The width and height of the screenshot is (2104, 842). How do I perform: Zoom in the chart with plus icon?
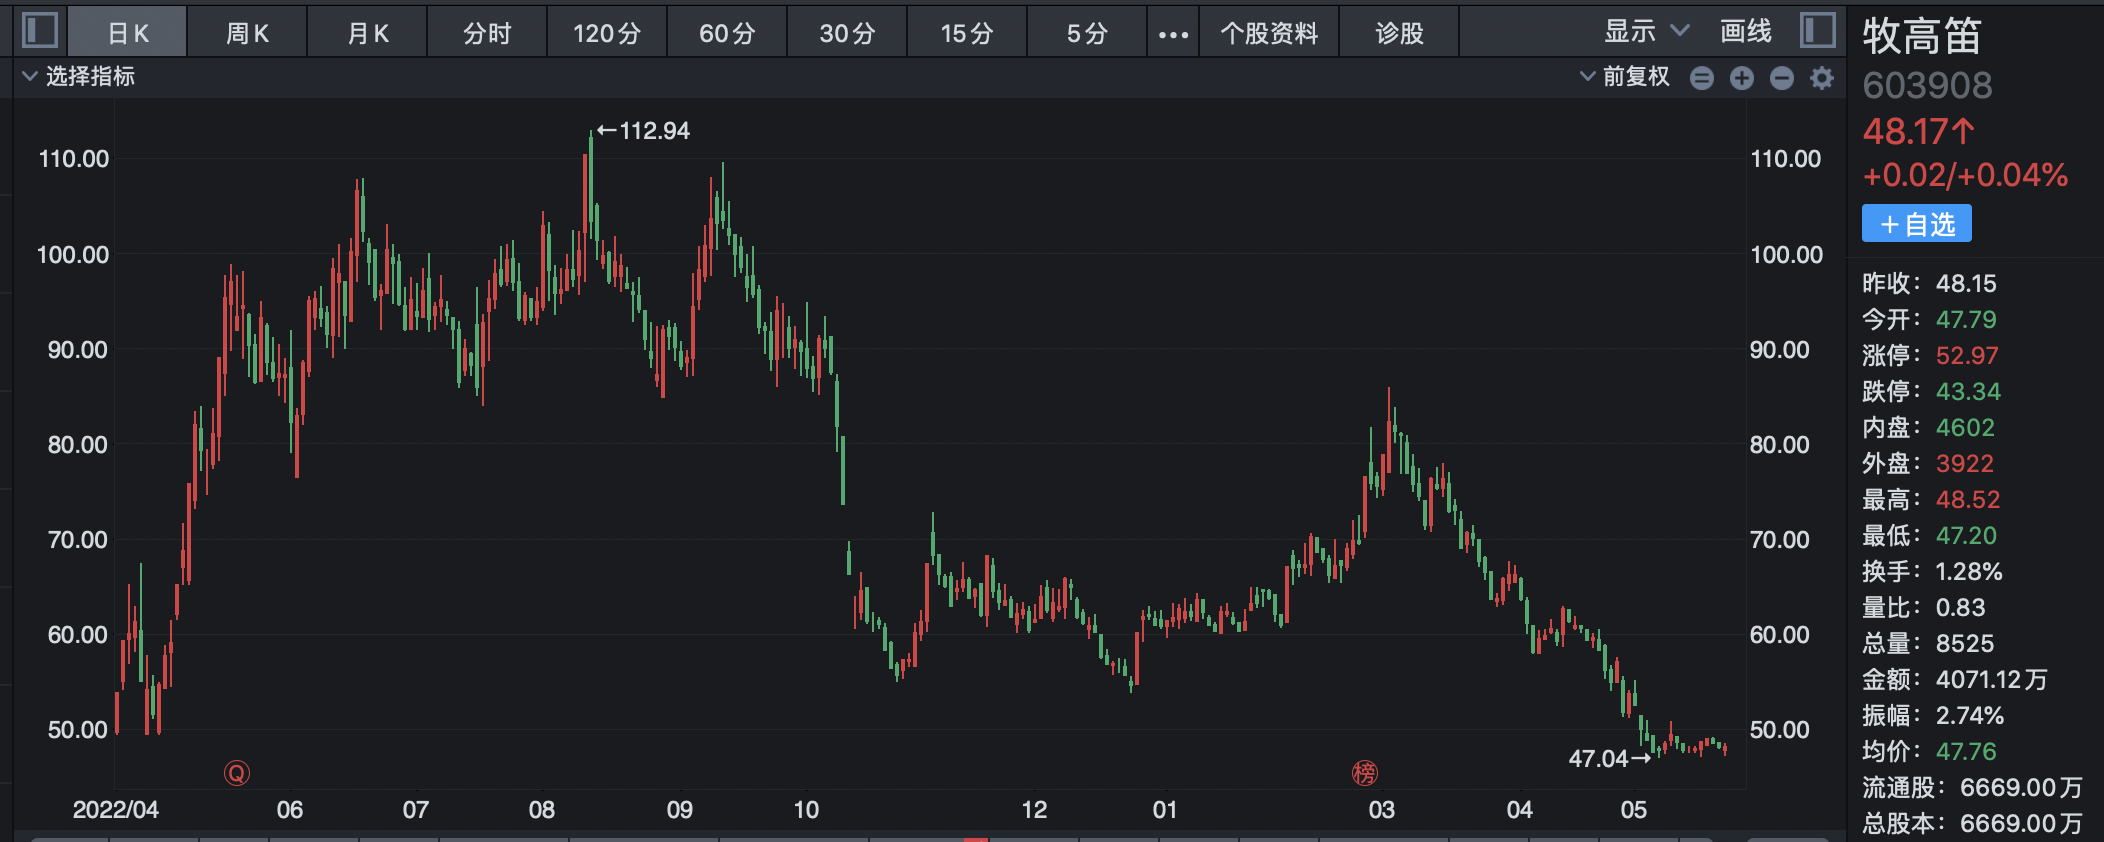tap(1742, 78)
